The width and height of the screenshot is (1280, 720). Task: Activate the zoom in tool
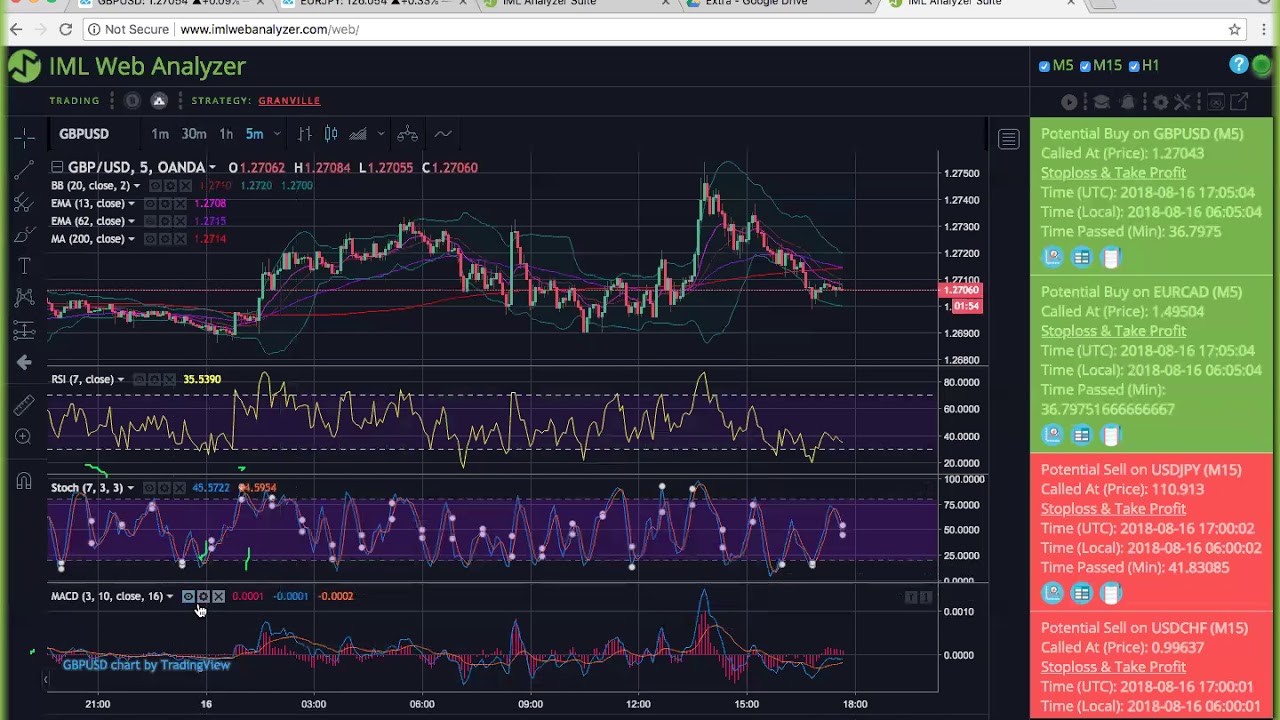[x=24, y=437]
